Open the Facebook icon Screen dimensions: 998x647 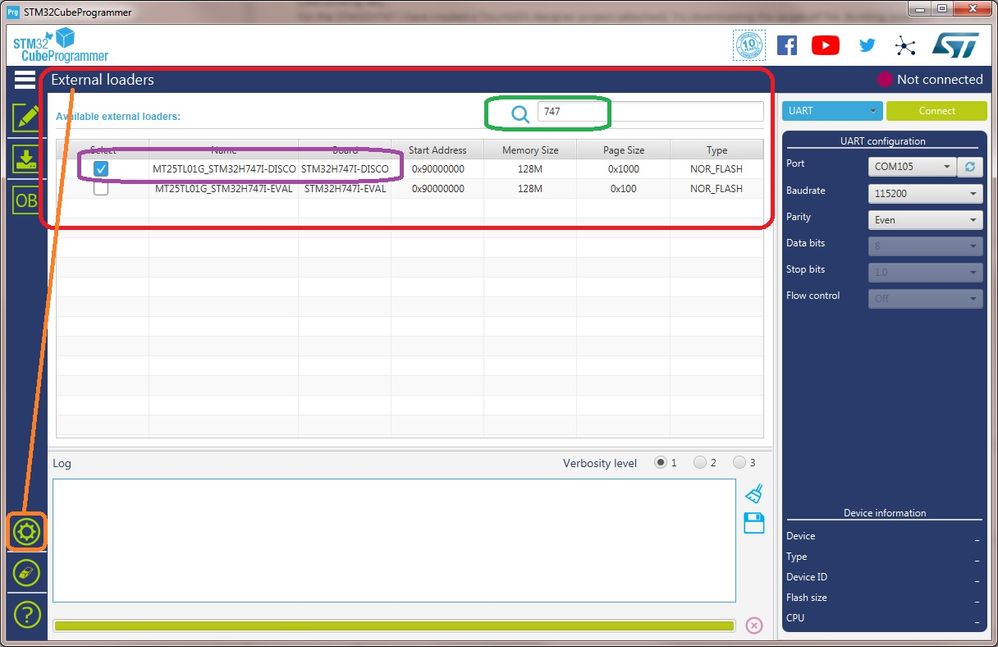(x=787, y=45)
